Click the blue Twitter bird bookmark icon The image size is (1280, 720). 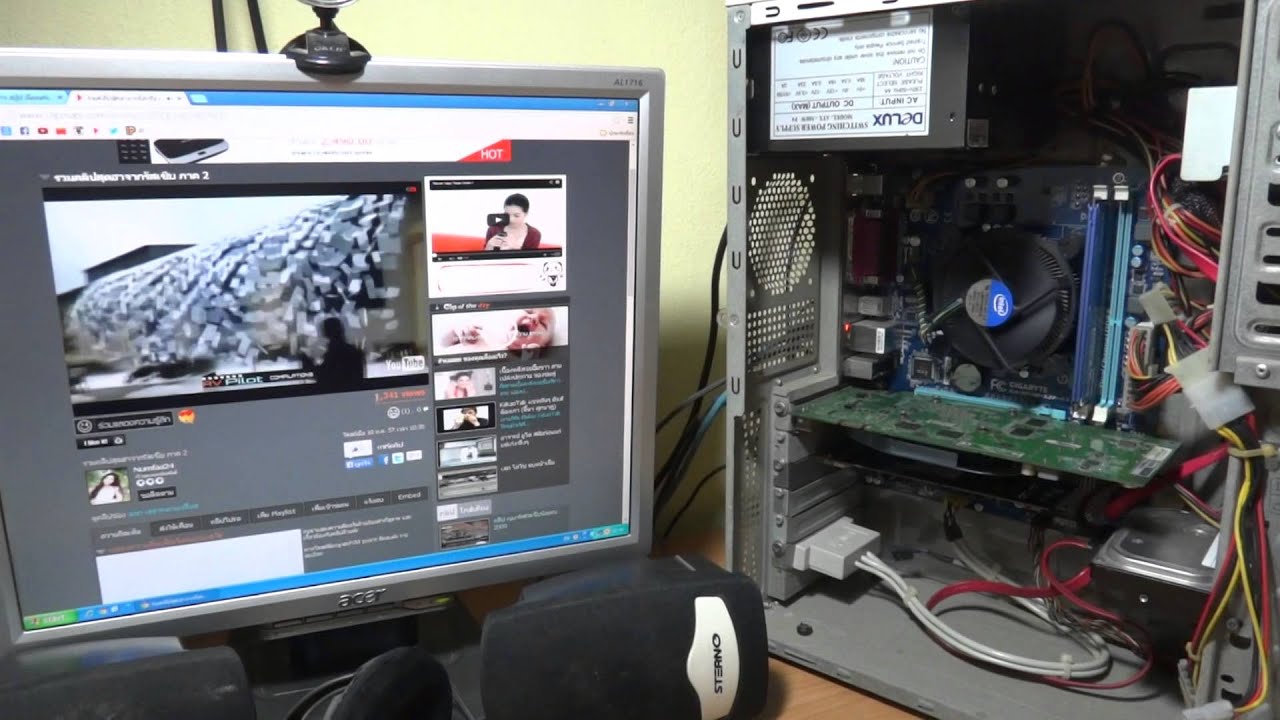pyautogui.click(x=116, y=130)
